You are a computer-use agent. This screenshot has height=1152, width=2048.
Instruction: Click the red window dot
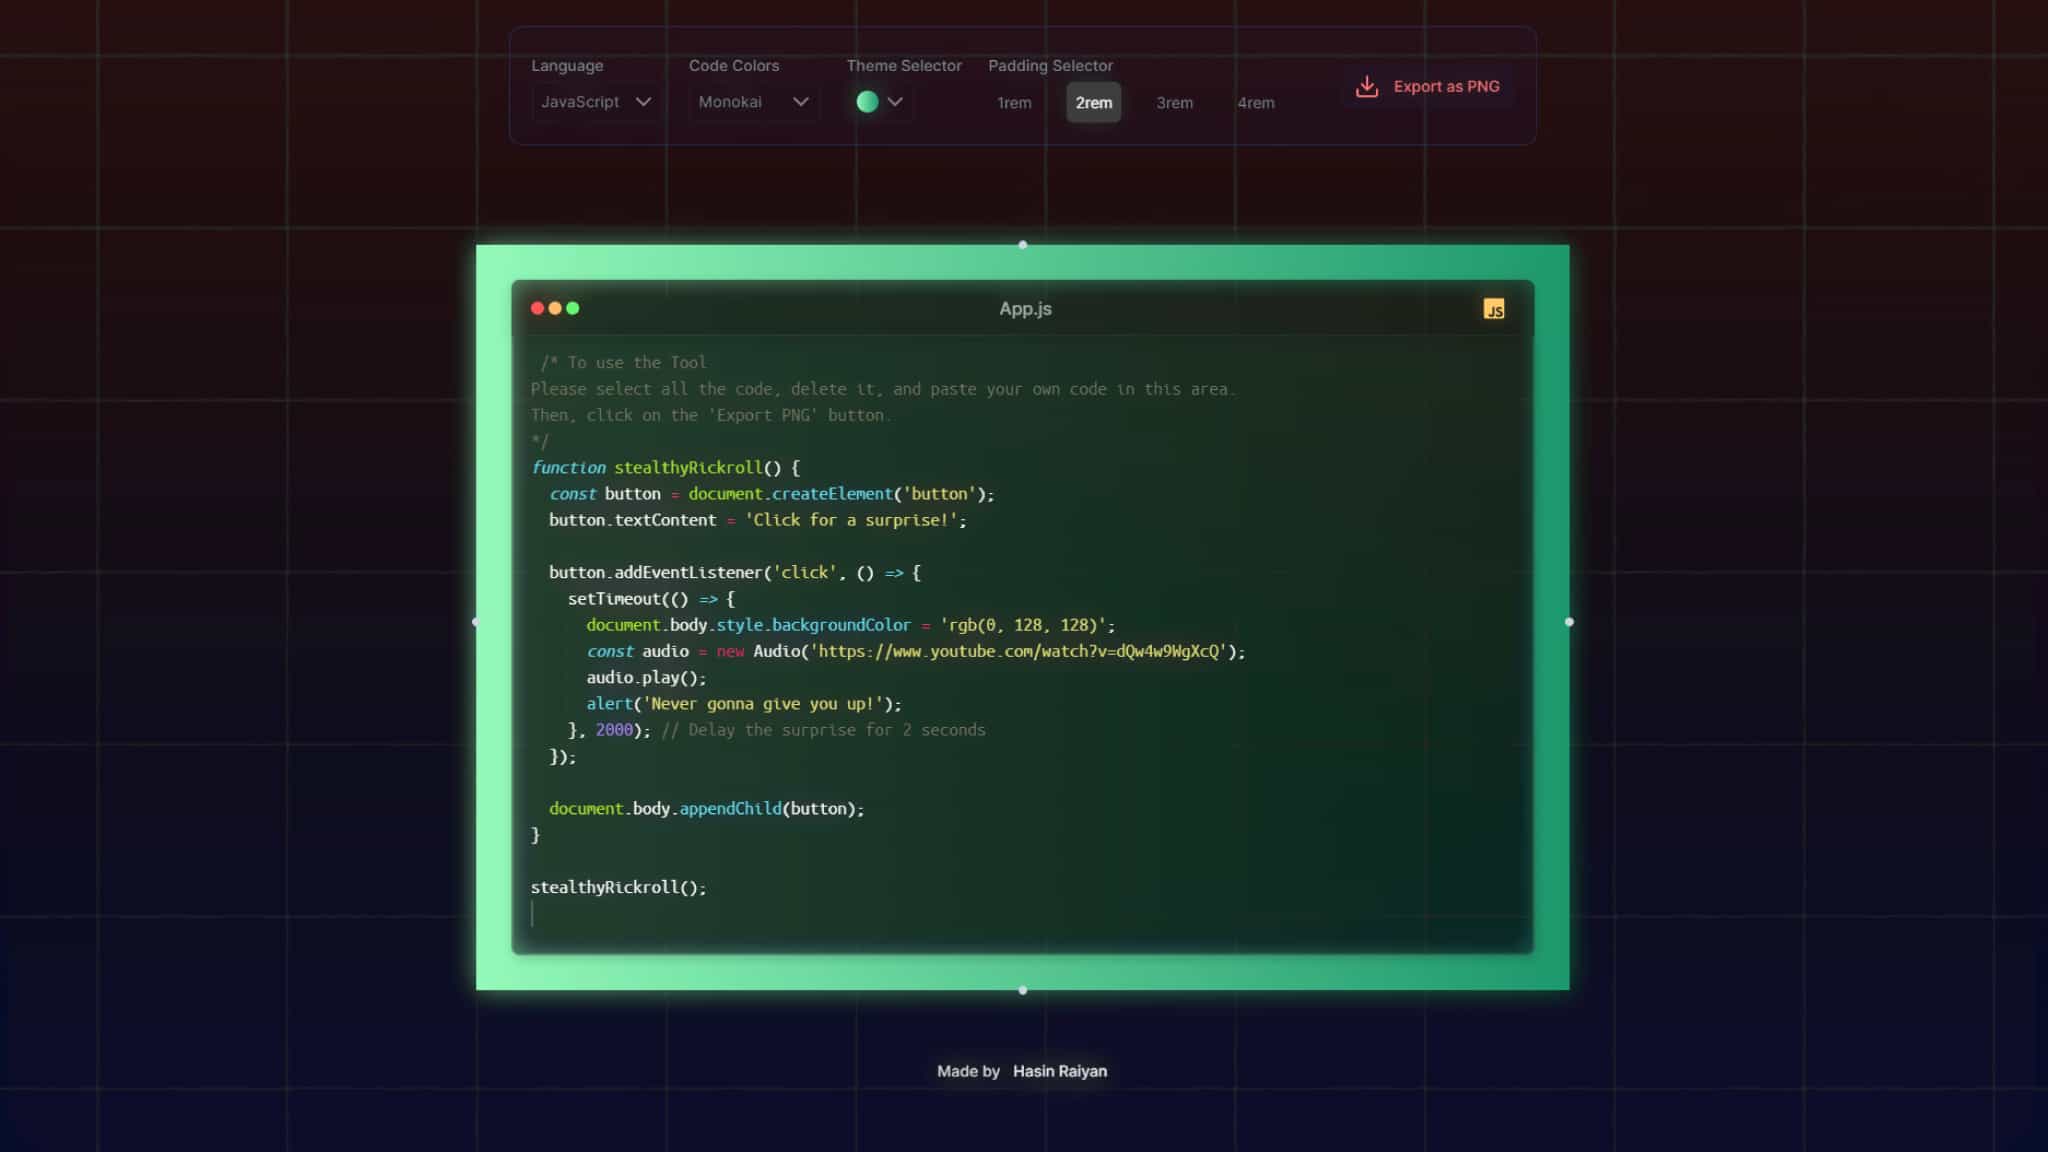click(x=537, y=308)
